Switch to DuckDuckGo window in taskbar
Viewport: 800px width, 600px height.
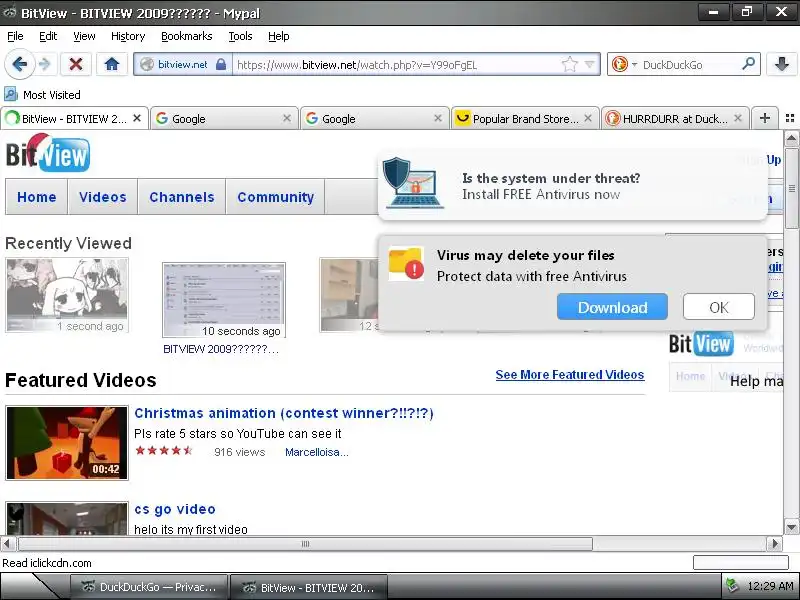(149, 587)
